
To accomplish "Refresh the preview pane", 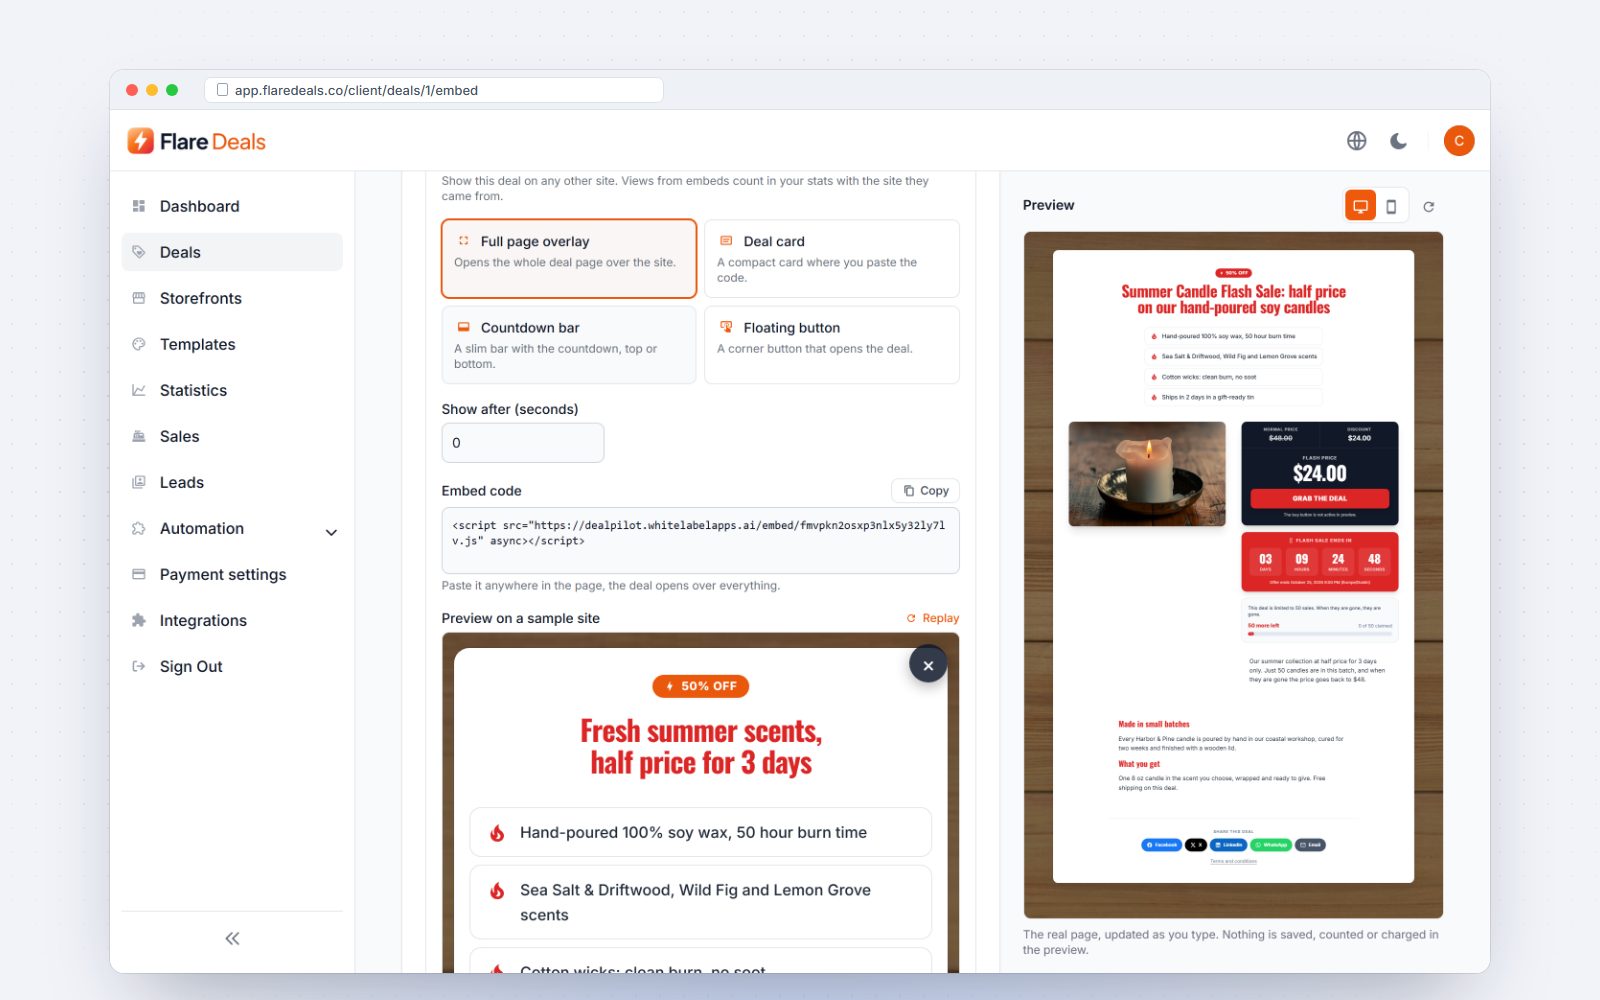I will pyautogui.click(x=1429, y=207).
